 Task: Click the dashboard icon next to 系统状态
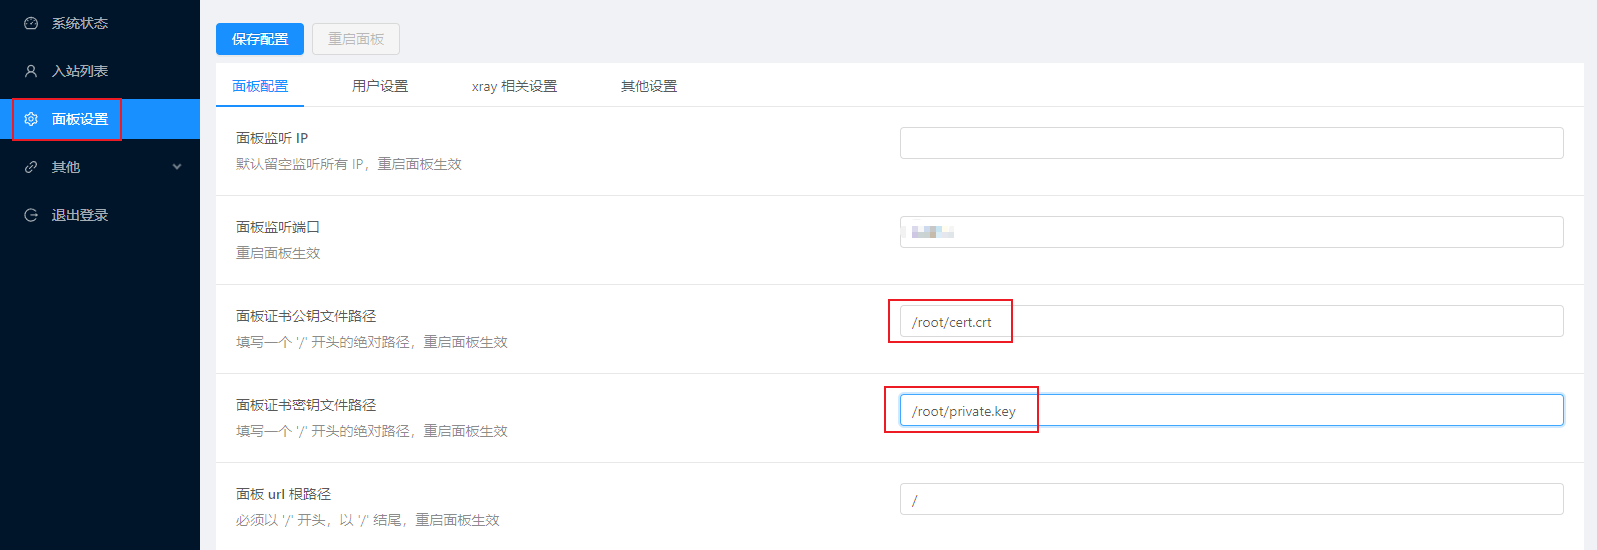click(31, 23)
